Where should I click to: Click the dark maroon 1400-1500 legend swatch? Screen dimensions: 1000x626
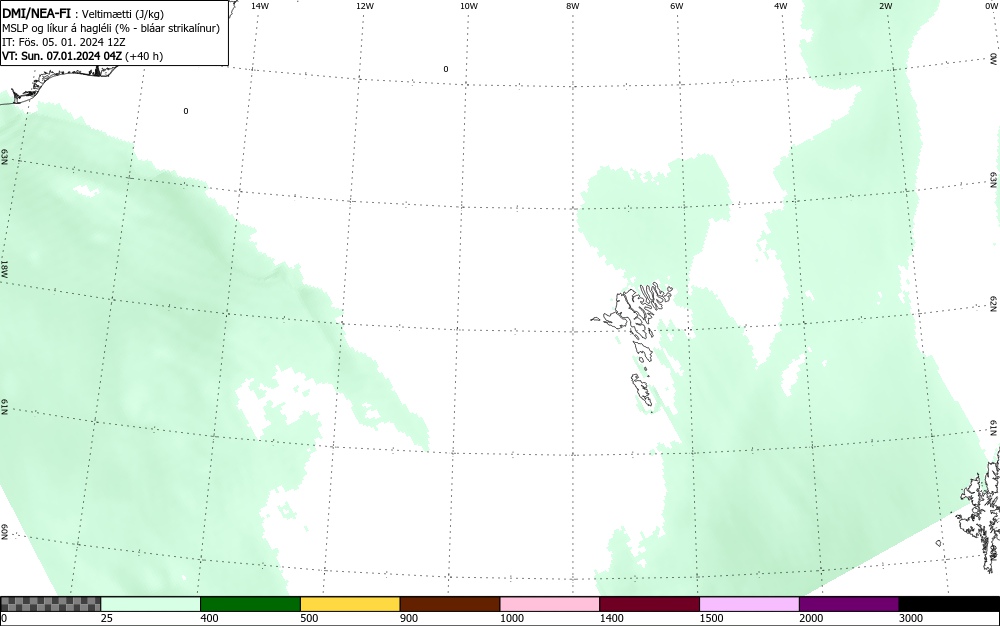[x=649, y=604]
